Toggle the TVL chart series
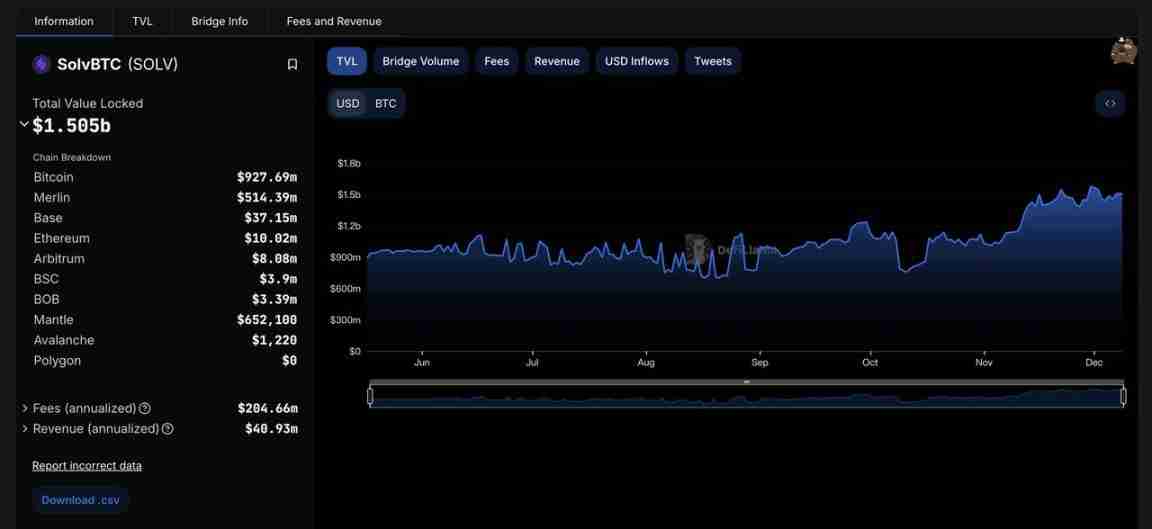This screenshot has width=1152, height=529. (x=347, y=61)
